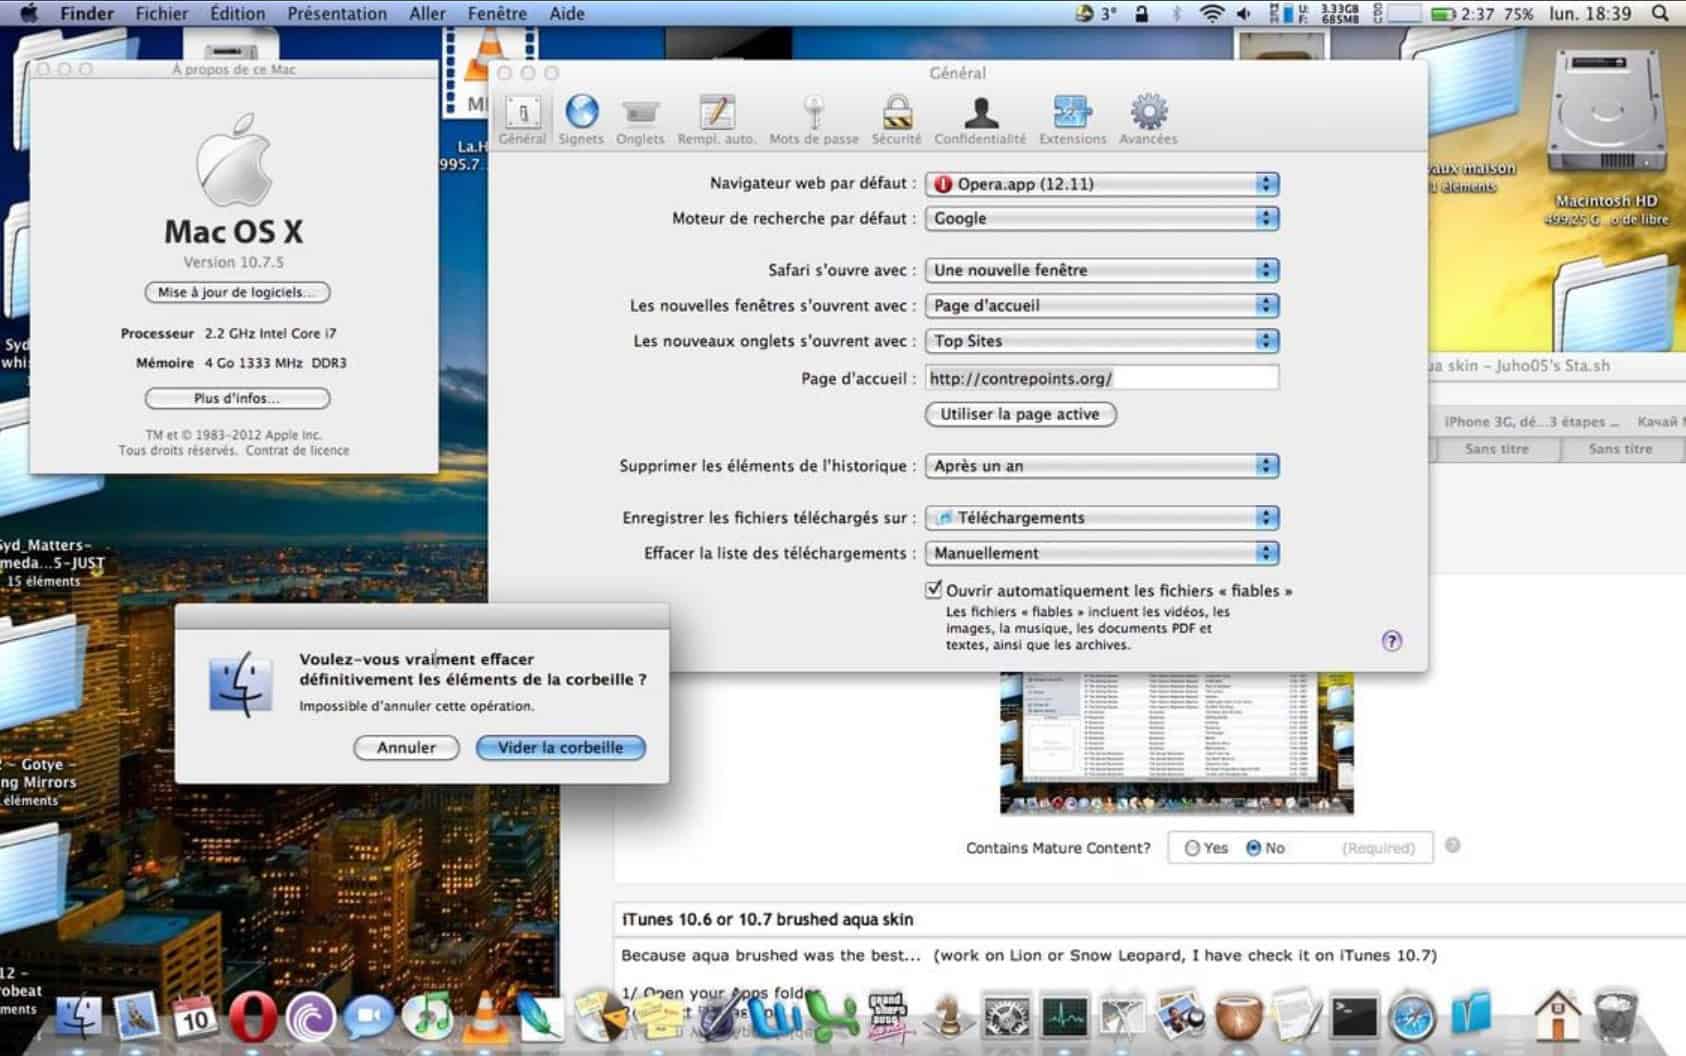Open the Présentation menu

click(x=337, y=13)
